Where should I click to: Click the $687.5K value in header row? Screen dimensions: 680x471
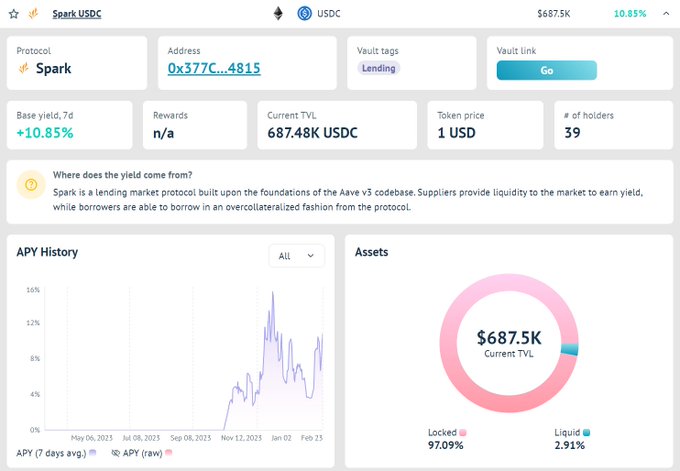point(554,14)
